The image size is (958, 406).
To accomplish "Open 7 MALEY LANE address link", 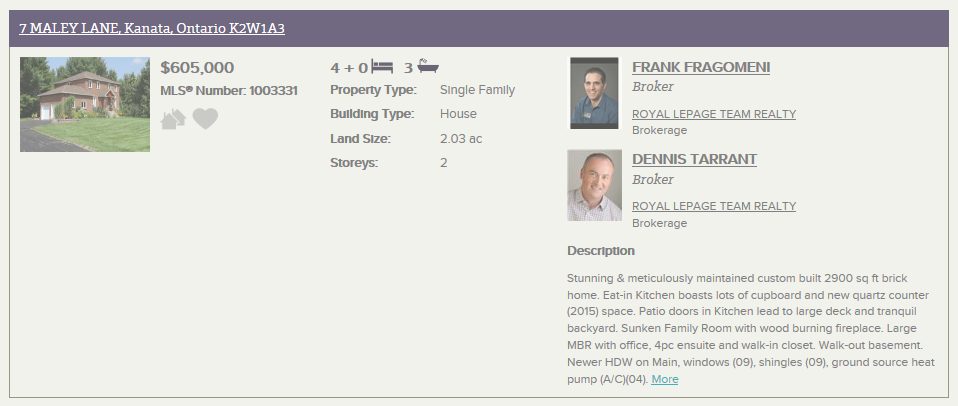I will point(152,28).
